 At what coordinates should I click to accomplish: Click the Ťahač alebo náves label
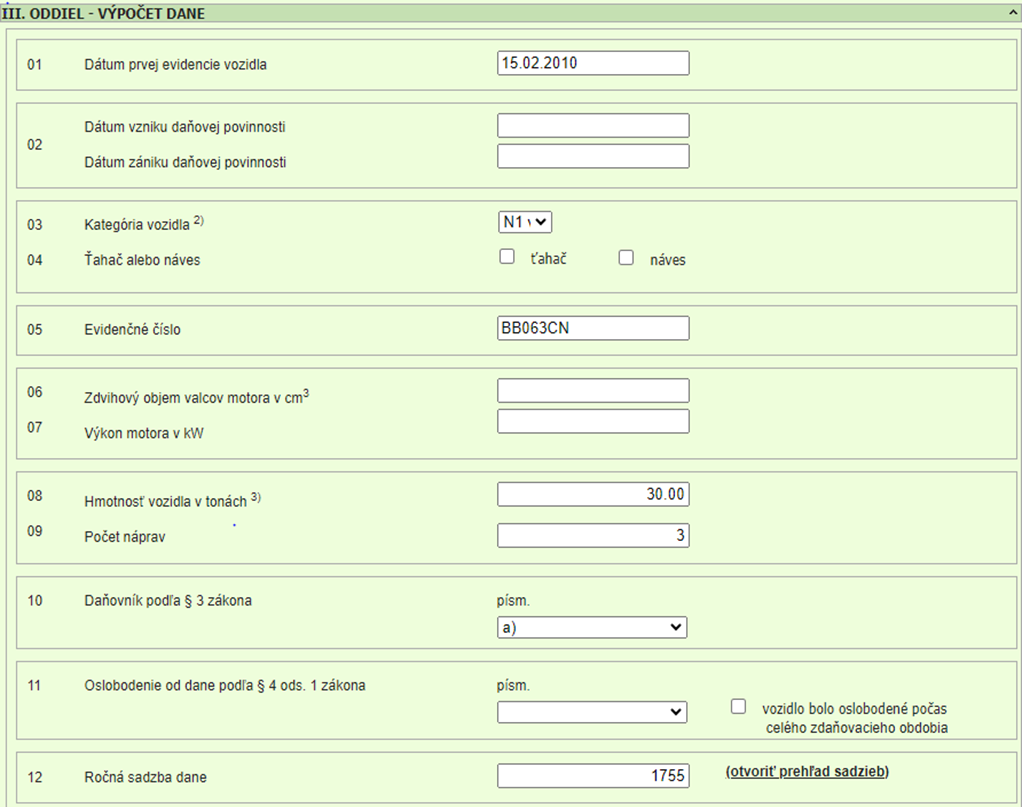[x=142, y=259]
